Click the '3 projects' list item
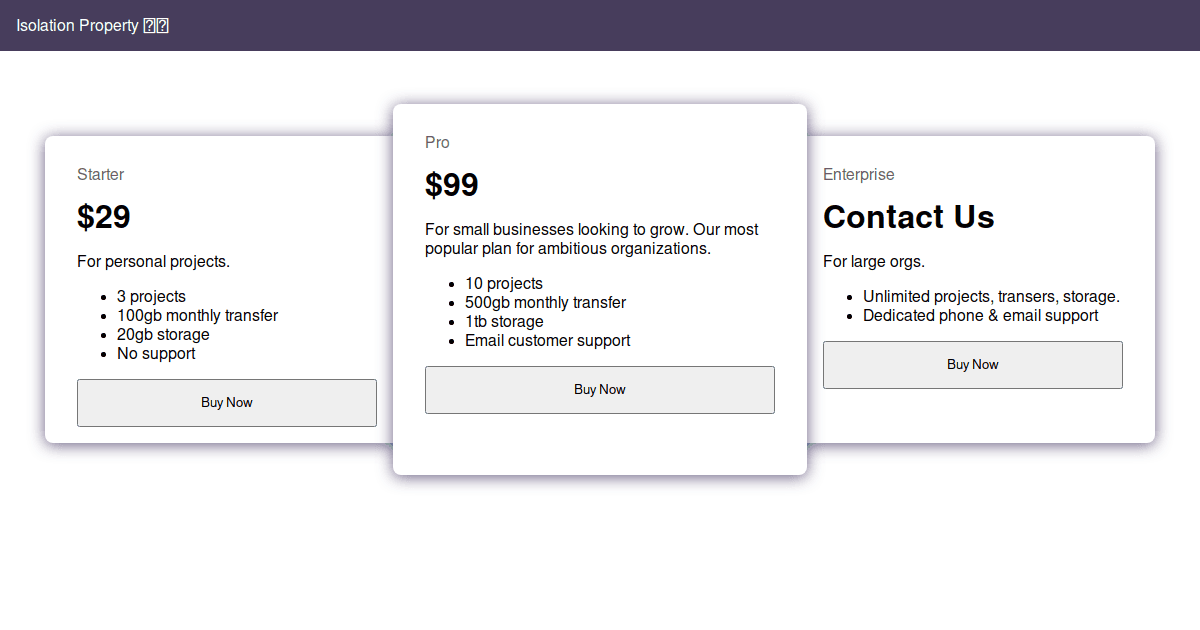Screen dimensions: 1200x630 point(151,297)
